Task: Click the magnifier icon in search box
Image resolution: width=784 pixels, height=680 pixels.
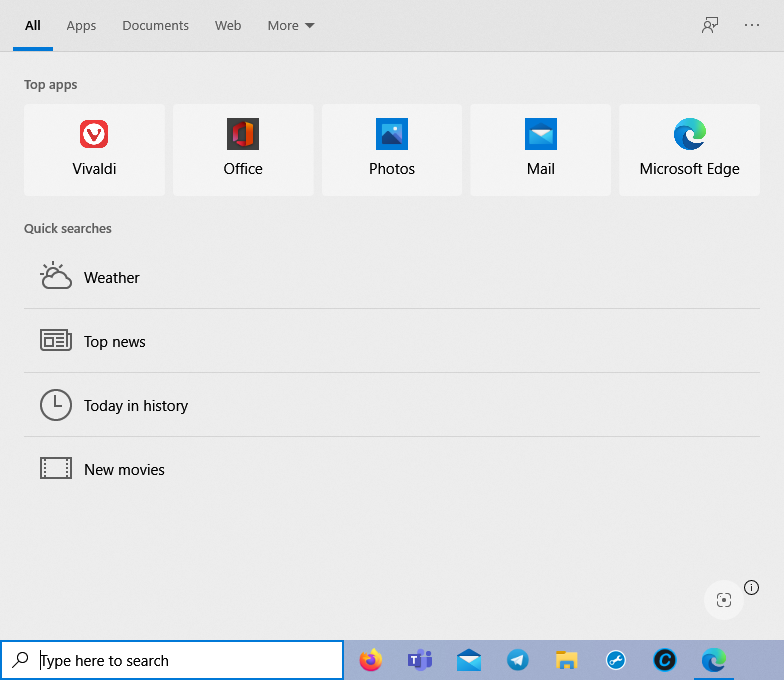Action: pos(20,660)
